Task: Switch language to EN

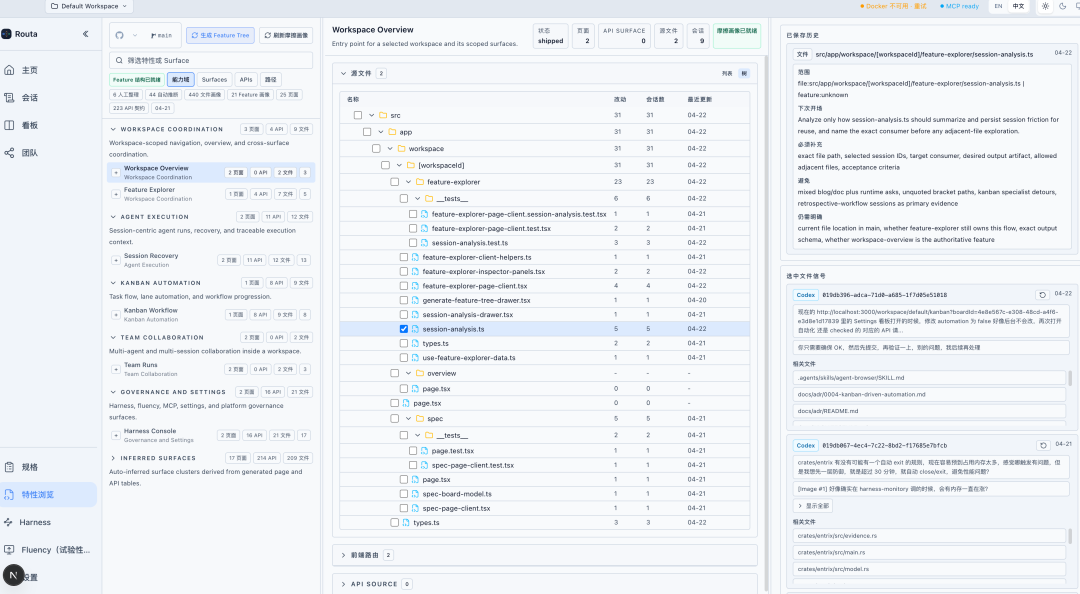Action: [998, 6]
